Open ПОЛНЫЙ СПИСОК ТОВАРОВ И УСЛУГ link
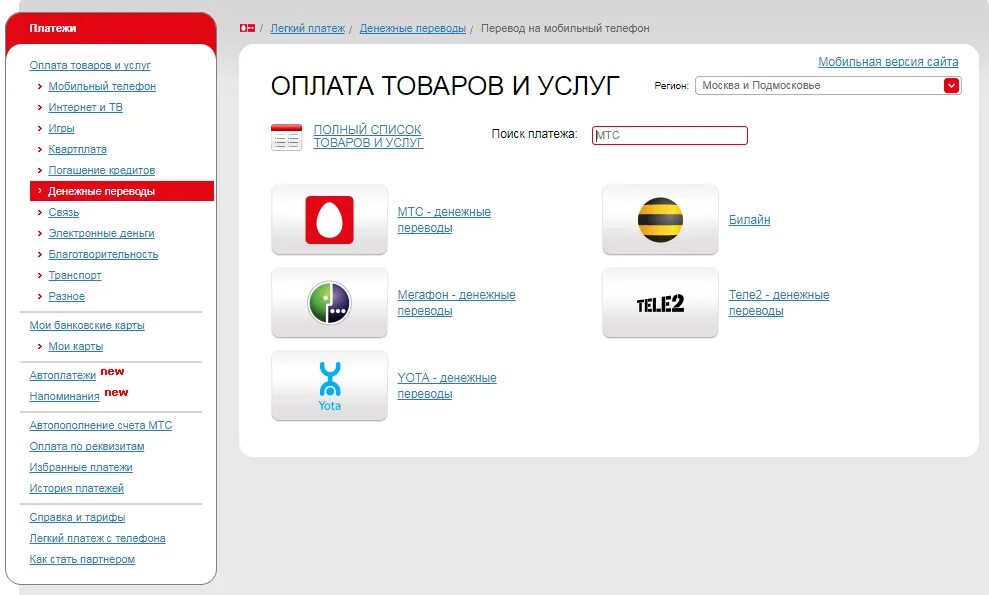The image size is (989, 595). [368, 136]
